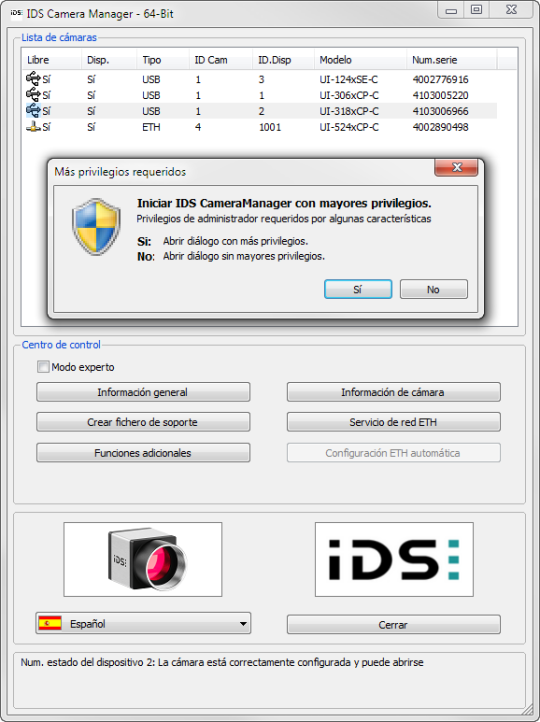
Task: Select model UI-524xCP-C in the camera list
Action: (x=349, y=127)
